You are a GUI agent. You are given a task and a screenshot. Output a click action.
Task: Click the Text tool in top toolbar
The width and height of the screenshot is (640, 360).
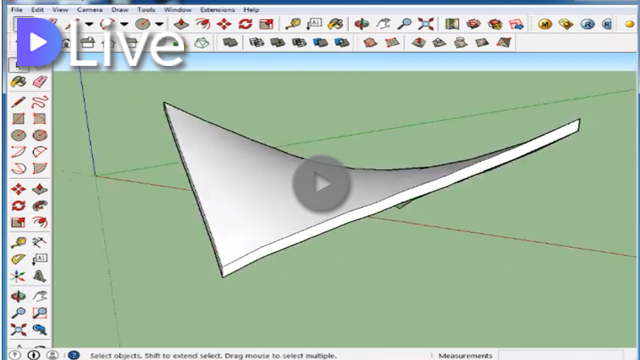314,24
